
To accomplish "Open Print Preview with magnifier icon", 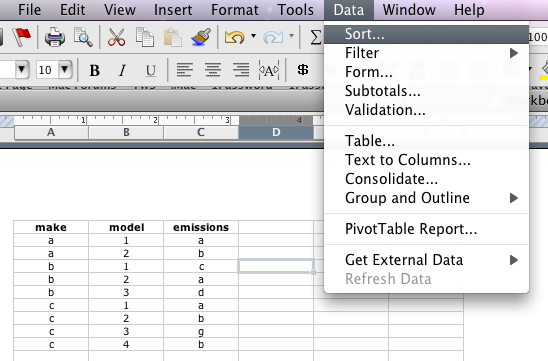I will [83, 37].
